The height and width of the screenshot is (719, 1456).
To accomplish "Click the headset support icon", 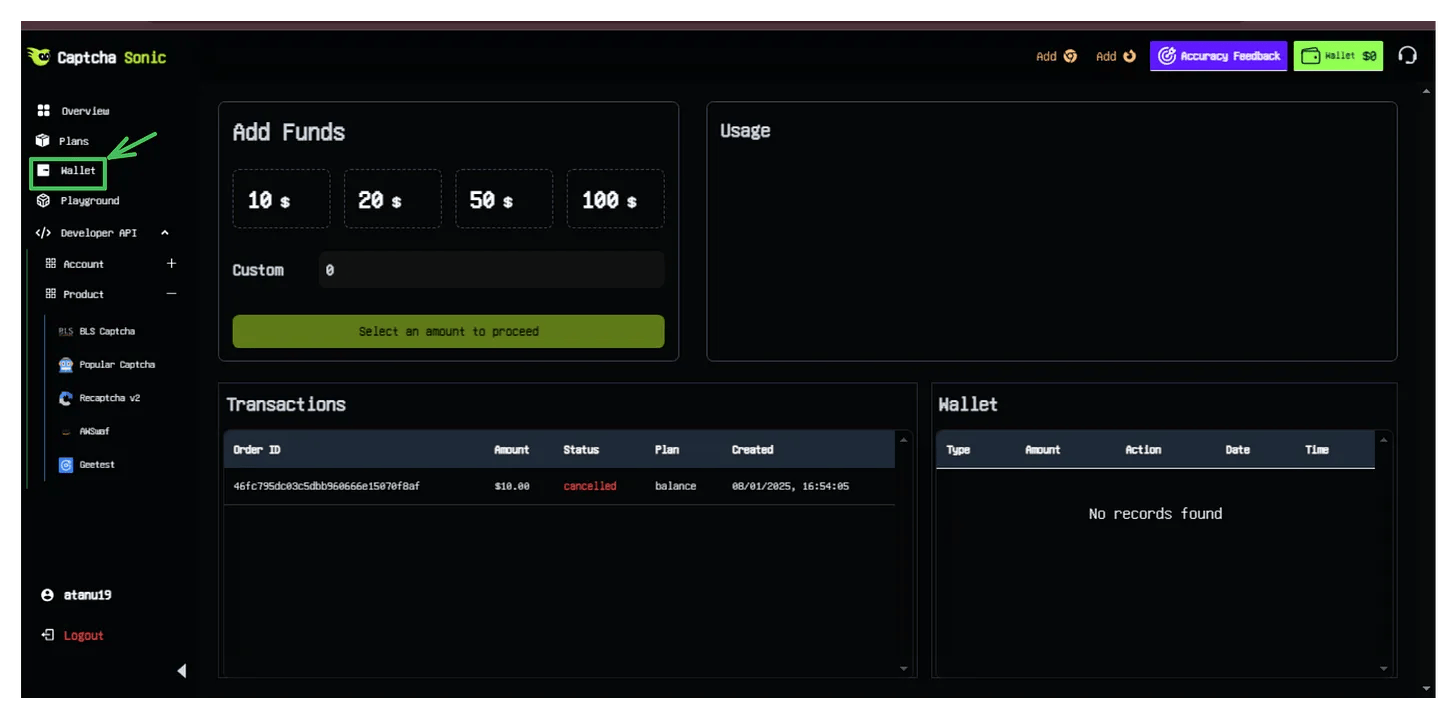I will pos(1407,56).
